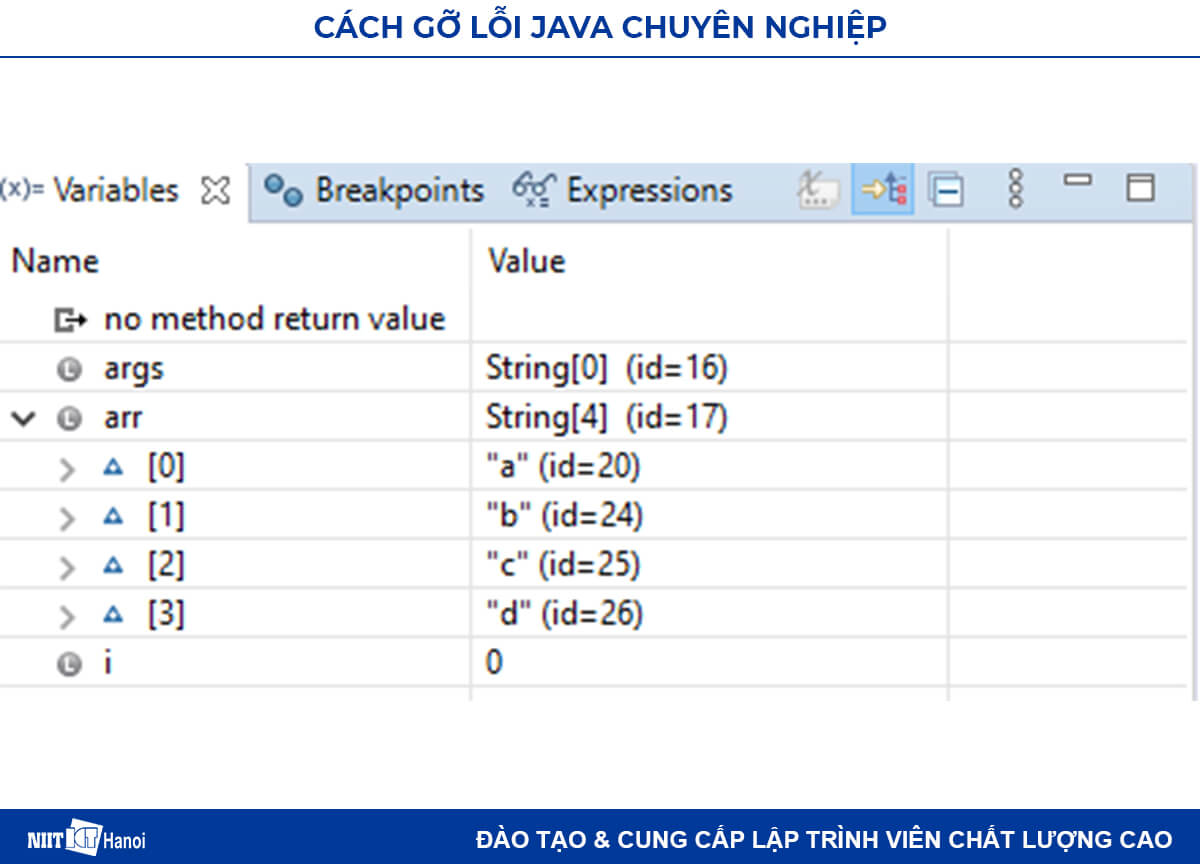The width and height of the screenshot is (1200, 864).
Task: Close the Variables tab with X icon
Action: [215, 190]
